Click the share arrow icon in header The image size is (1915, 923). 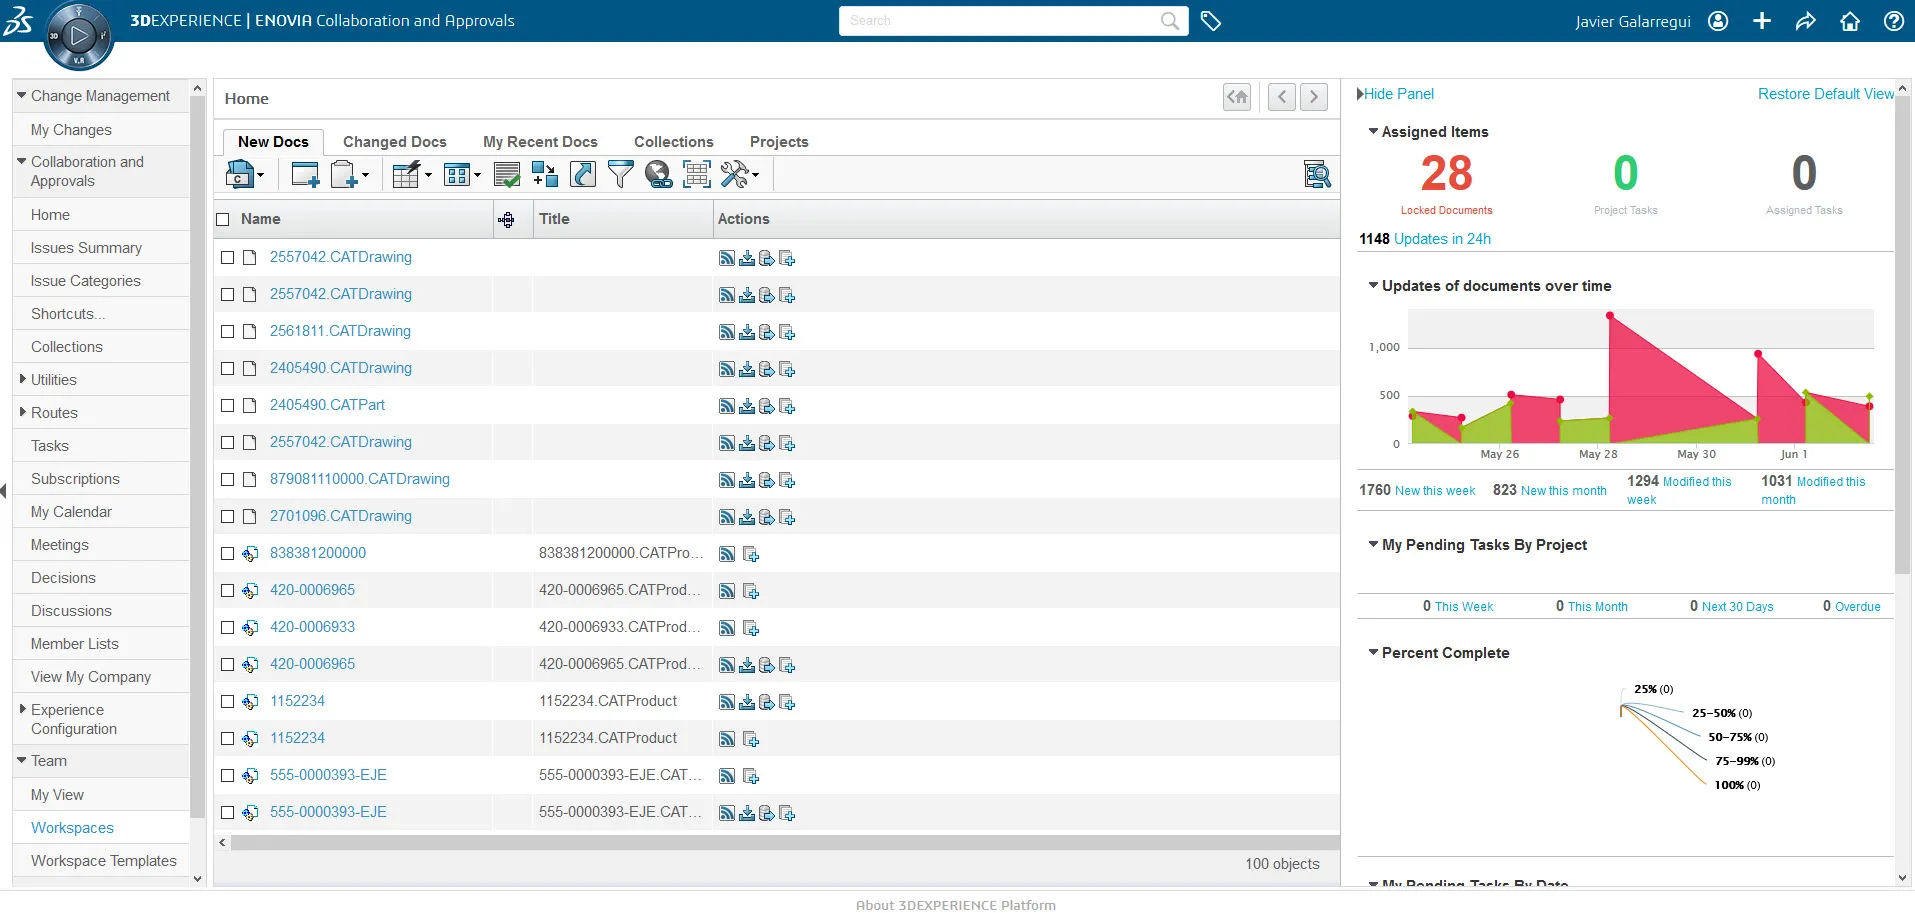coord(1805,21)
